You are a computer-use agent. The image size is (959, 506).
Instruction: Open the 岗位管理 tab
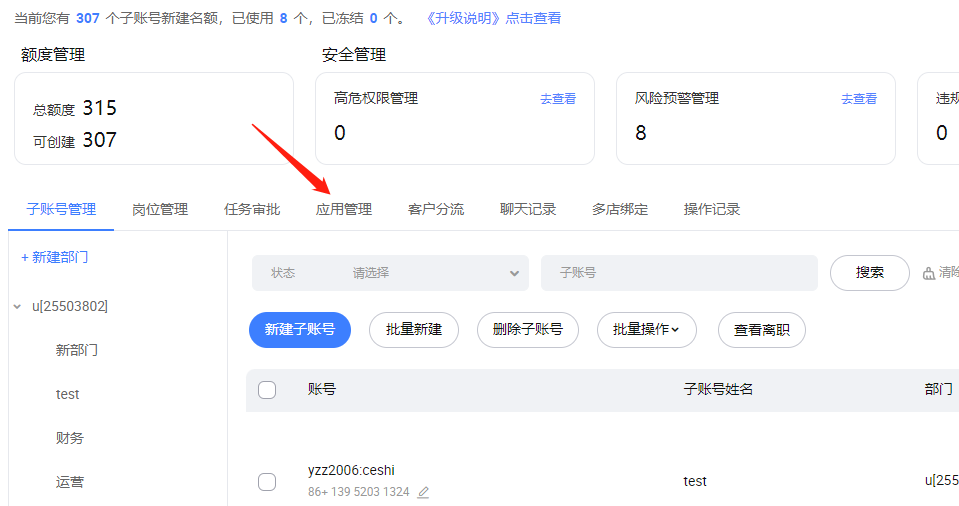point(160,209)
